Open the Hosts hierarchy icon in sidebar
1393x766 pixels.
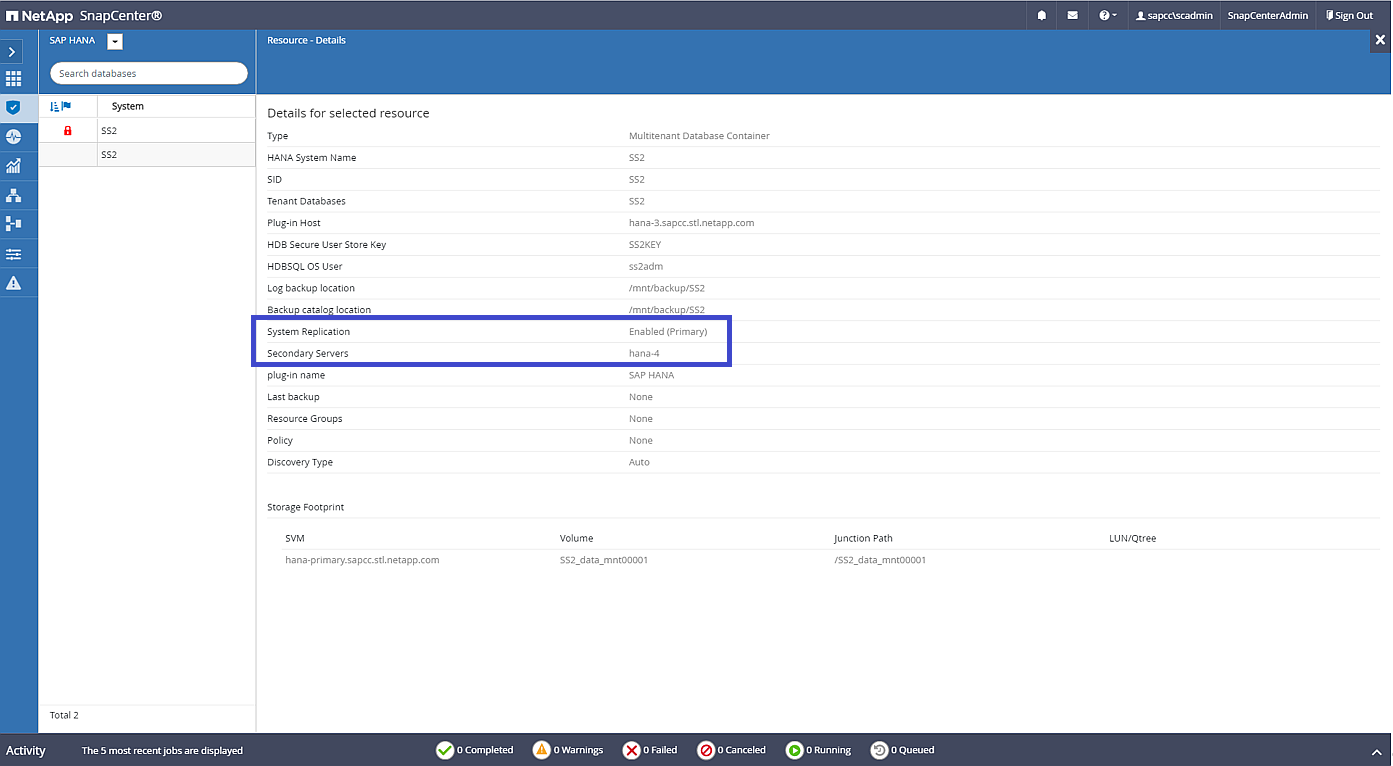[13, 195]
